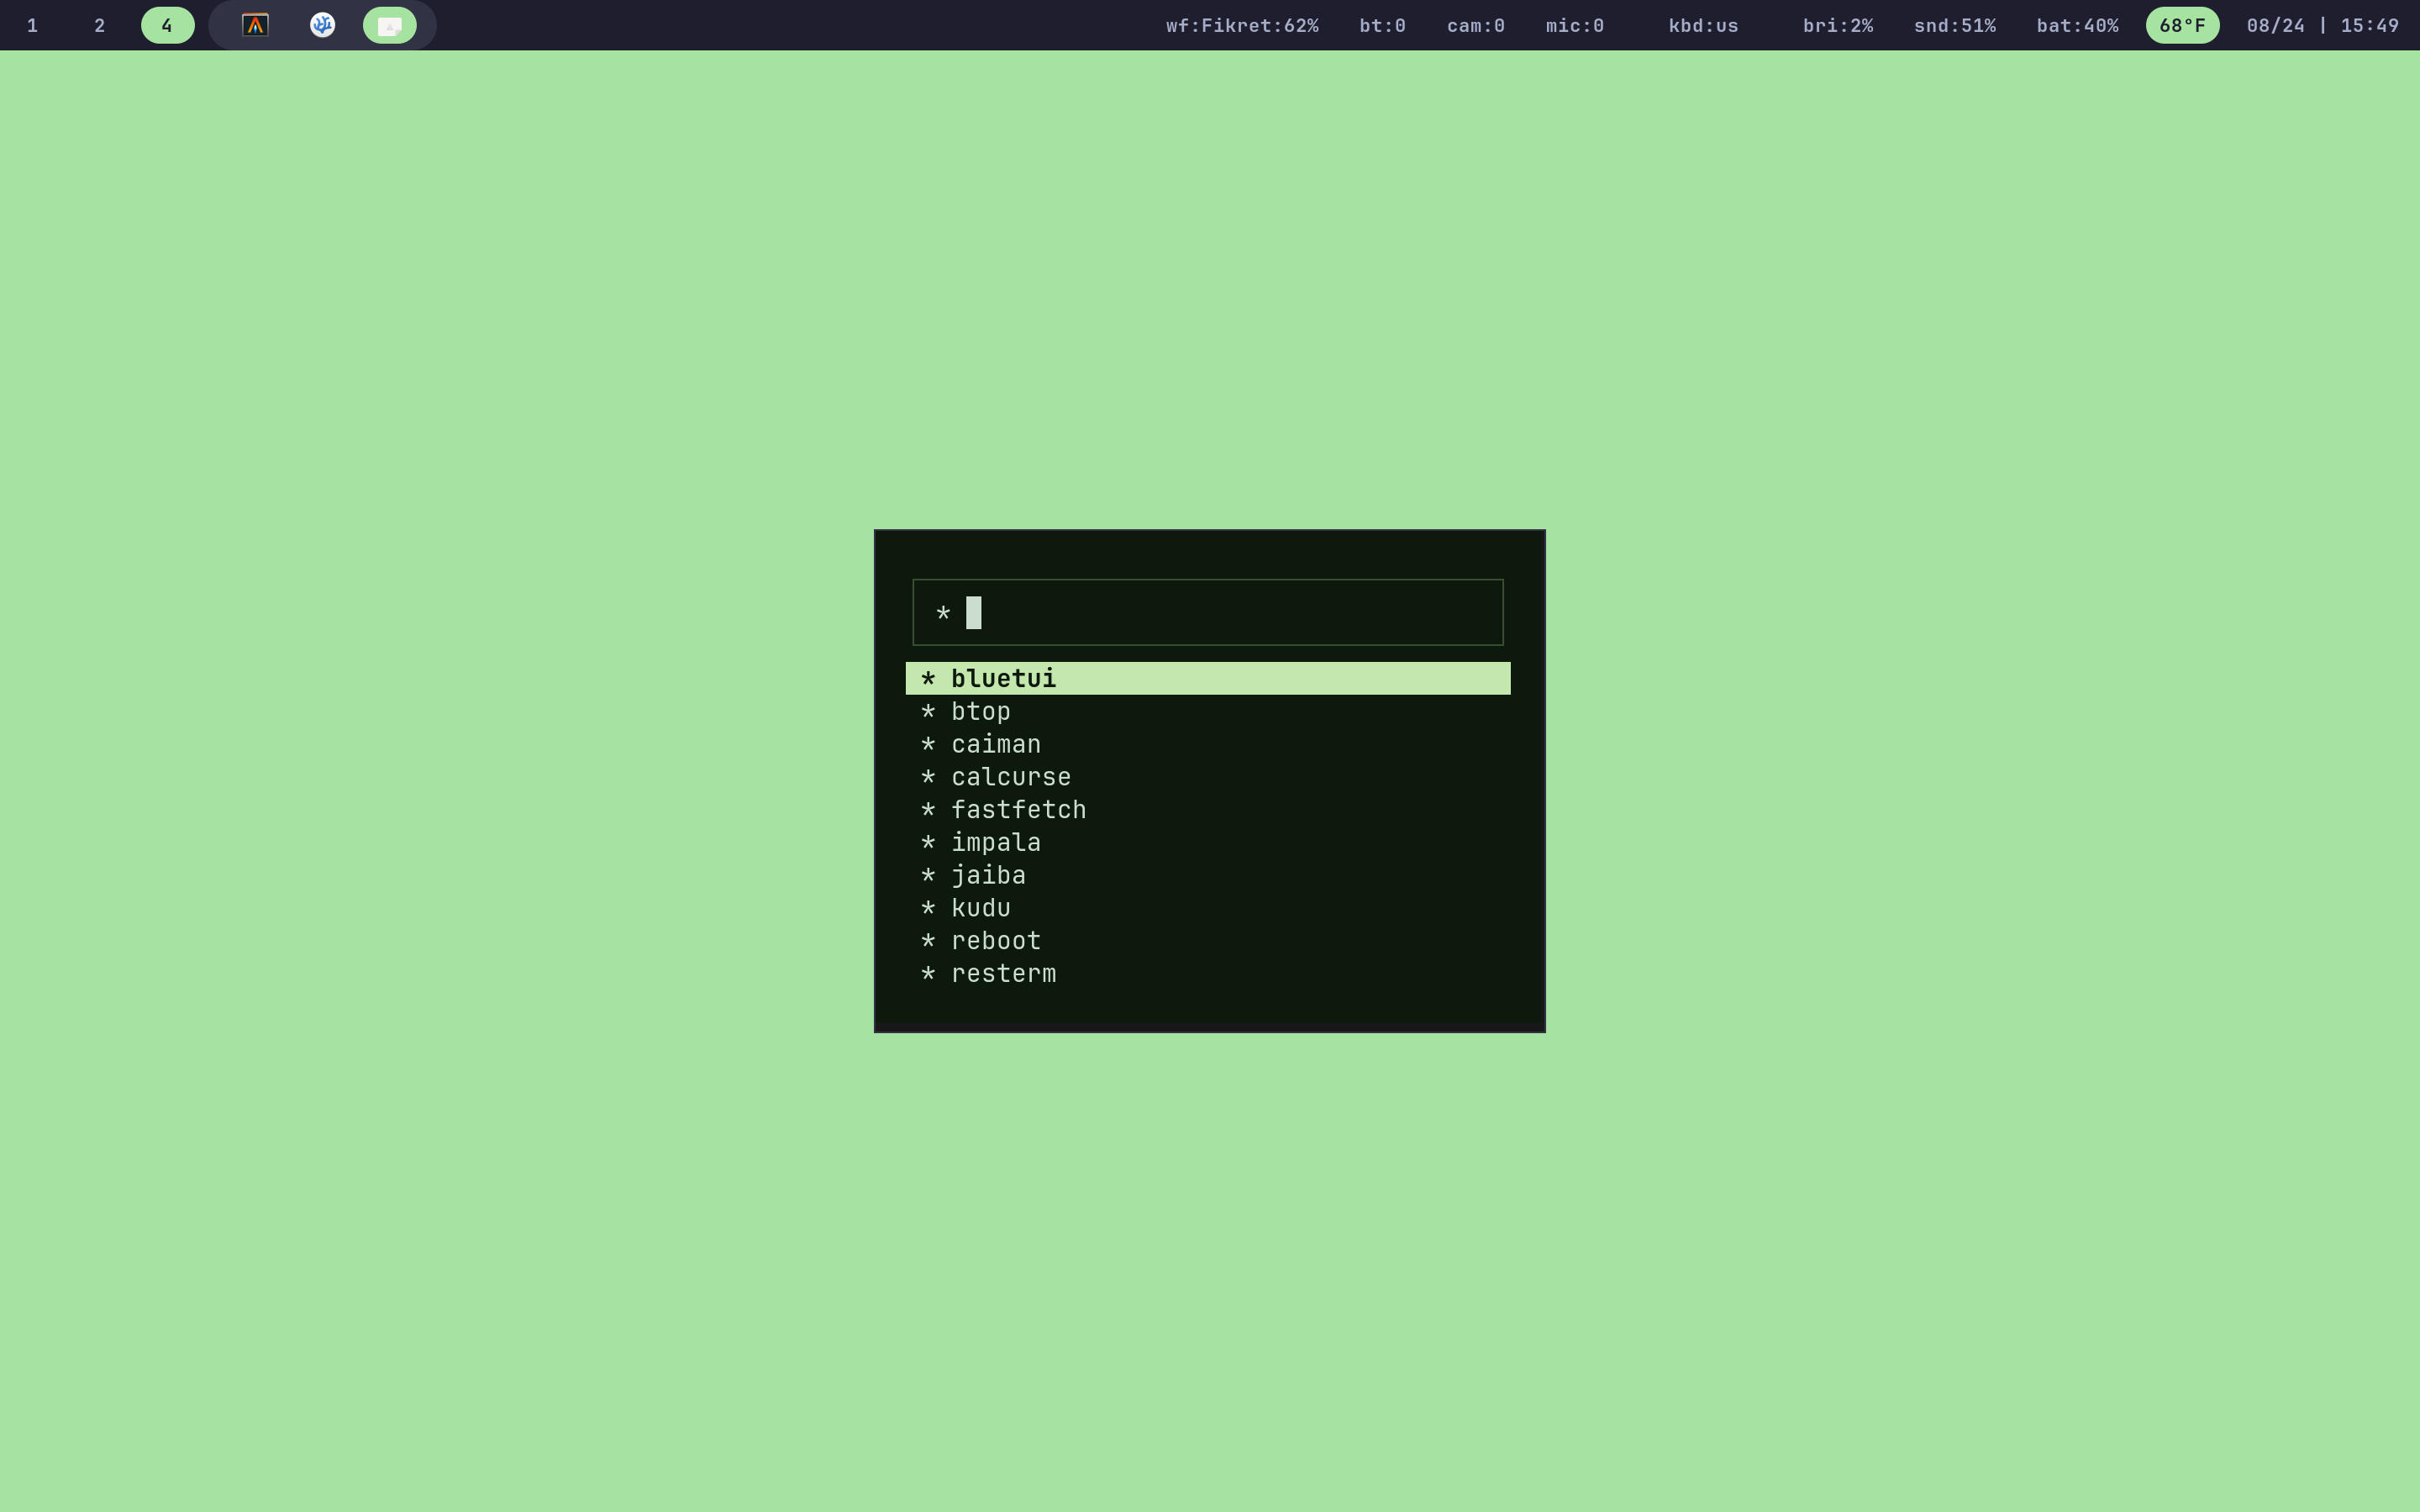Choose caiman in the launcher list
This screenshot has width=2420, height=1512.
tap(1207, 744)
